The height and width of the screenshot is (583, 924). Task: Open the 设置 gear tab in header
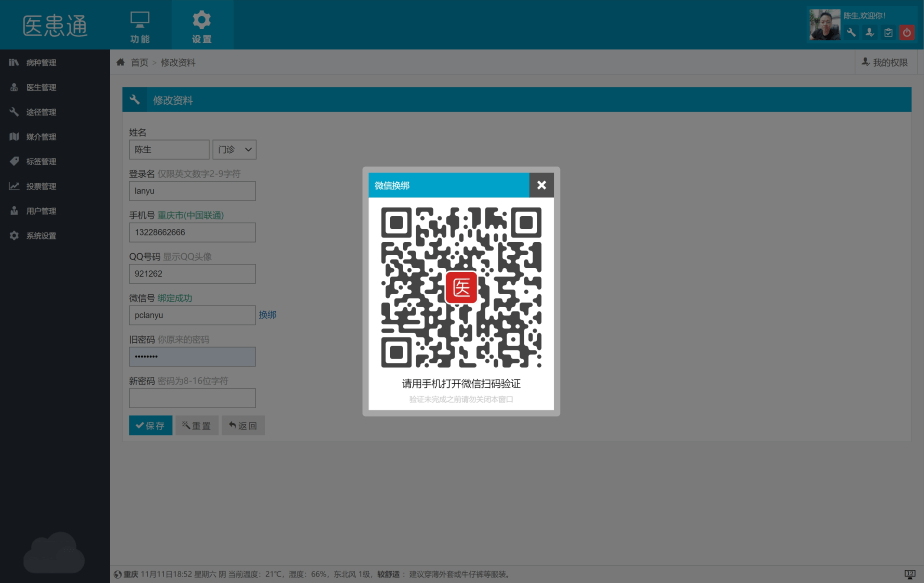point(202,26)
